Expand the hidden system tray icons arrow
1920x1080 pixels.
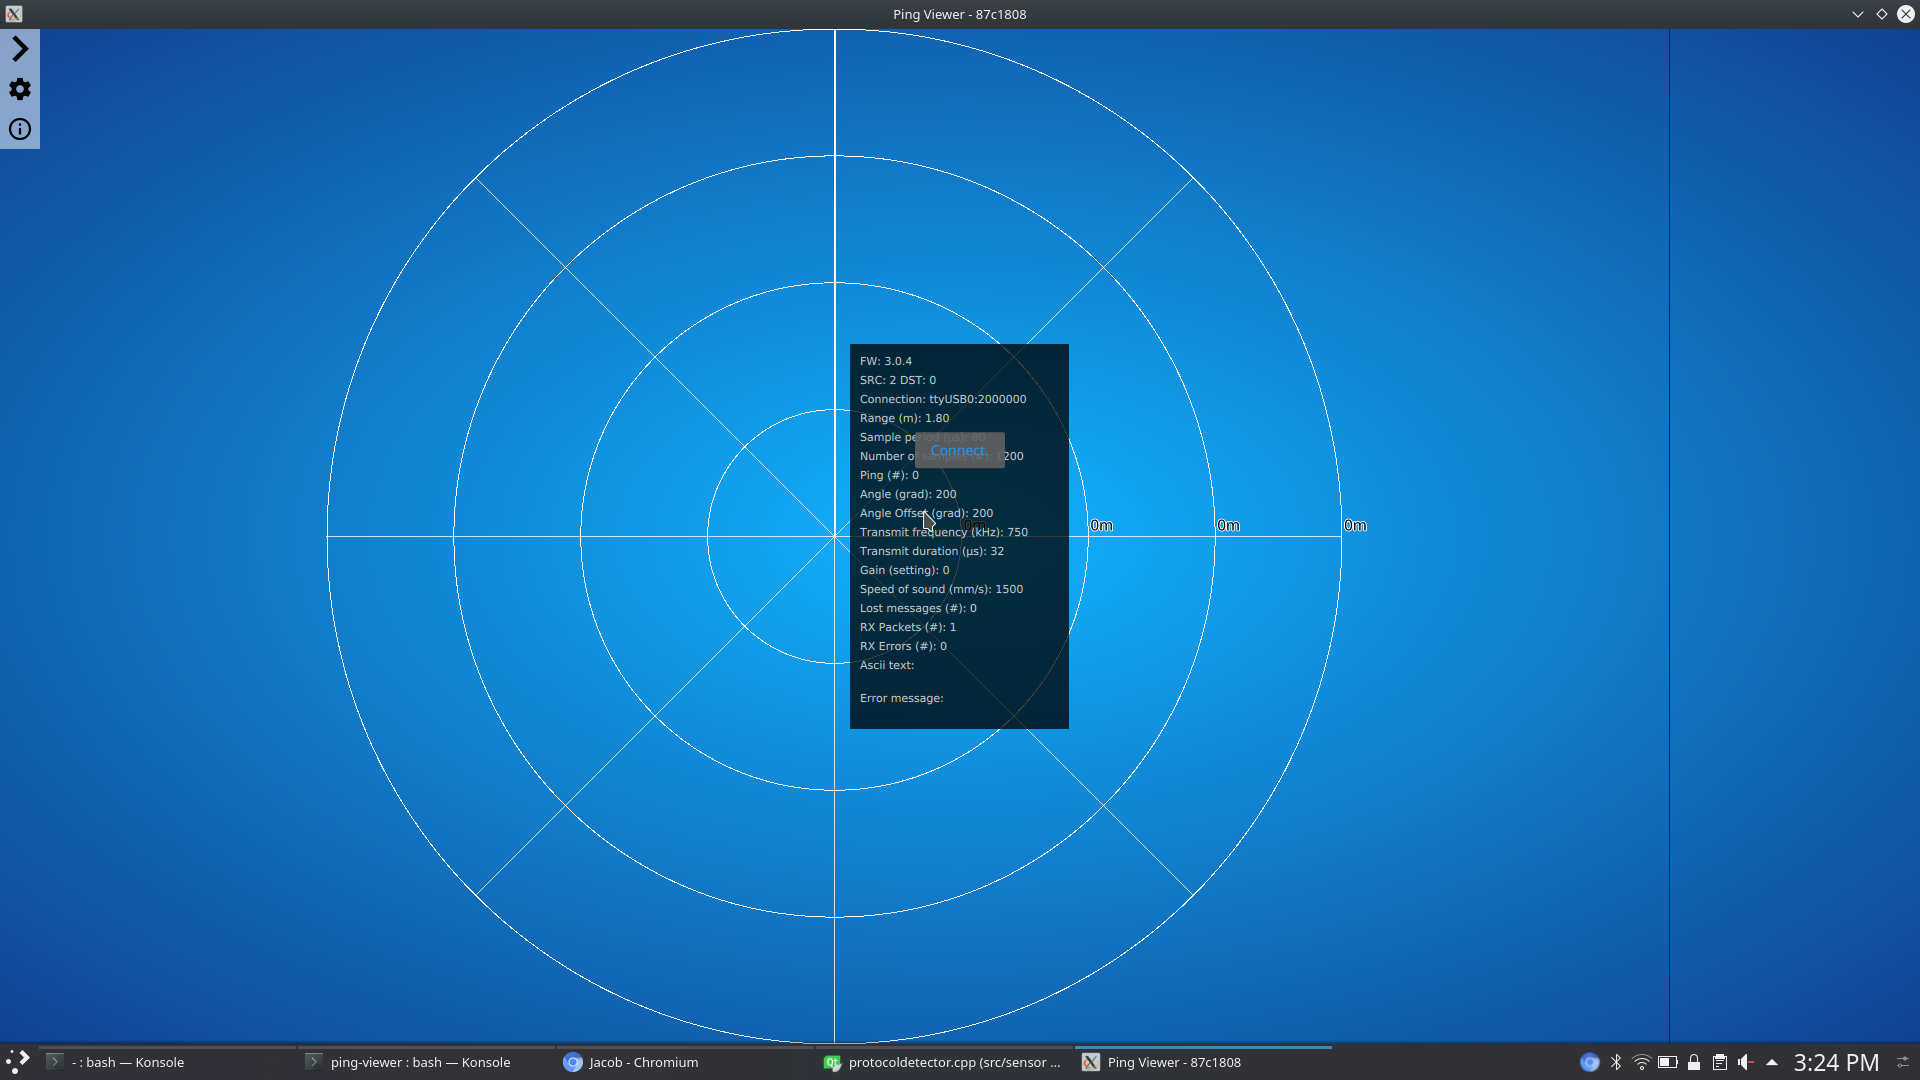click(1773, 1062)
